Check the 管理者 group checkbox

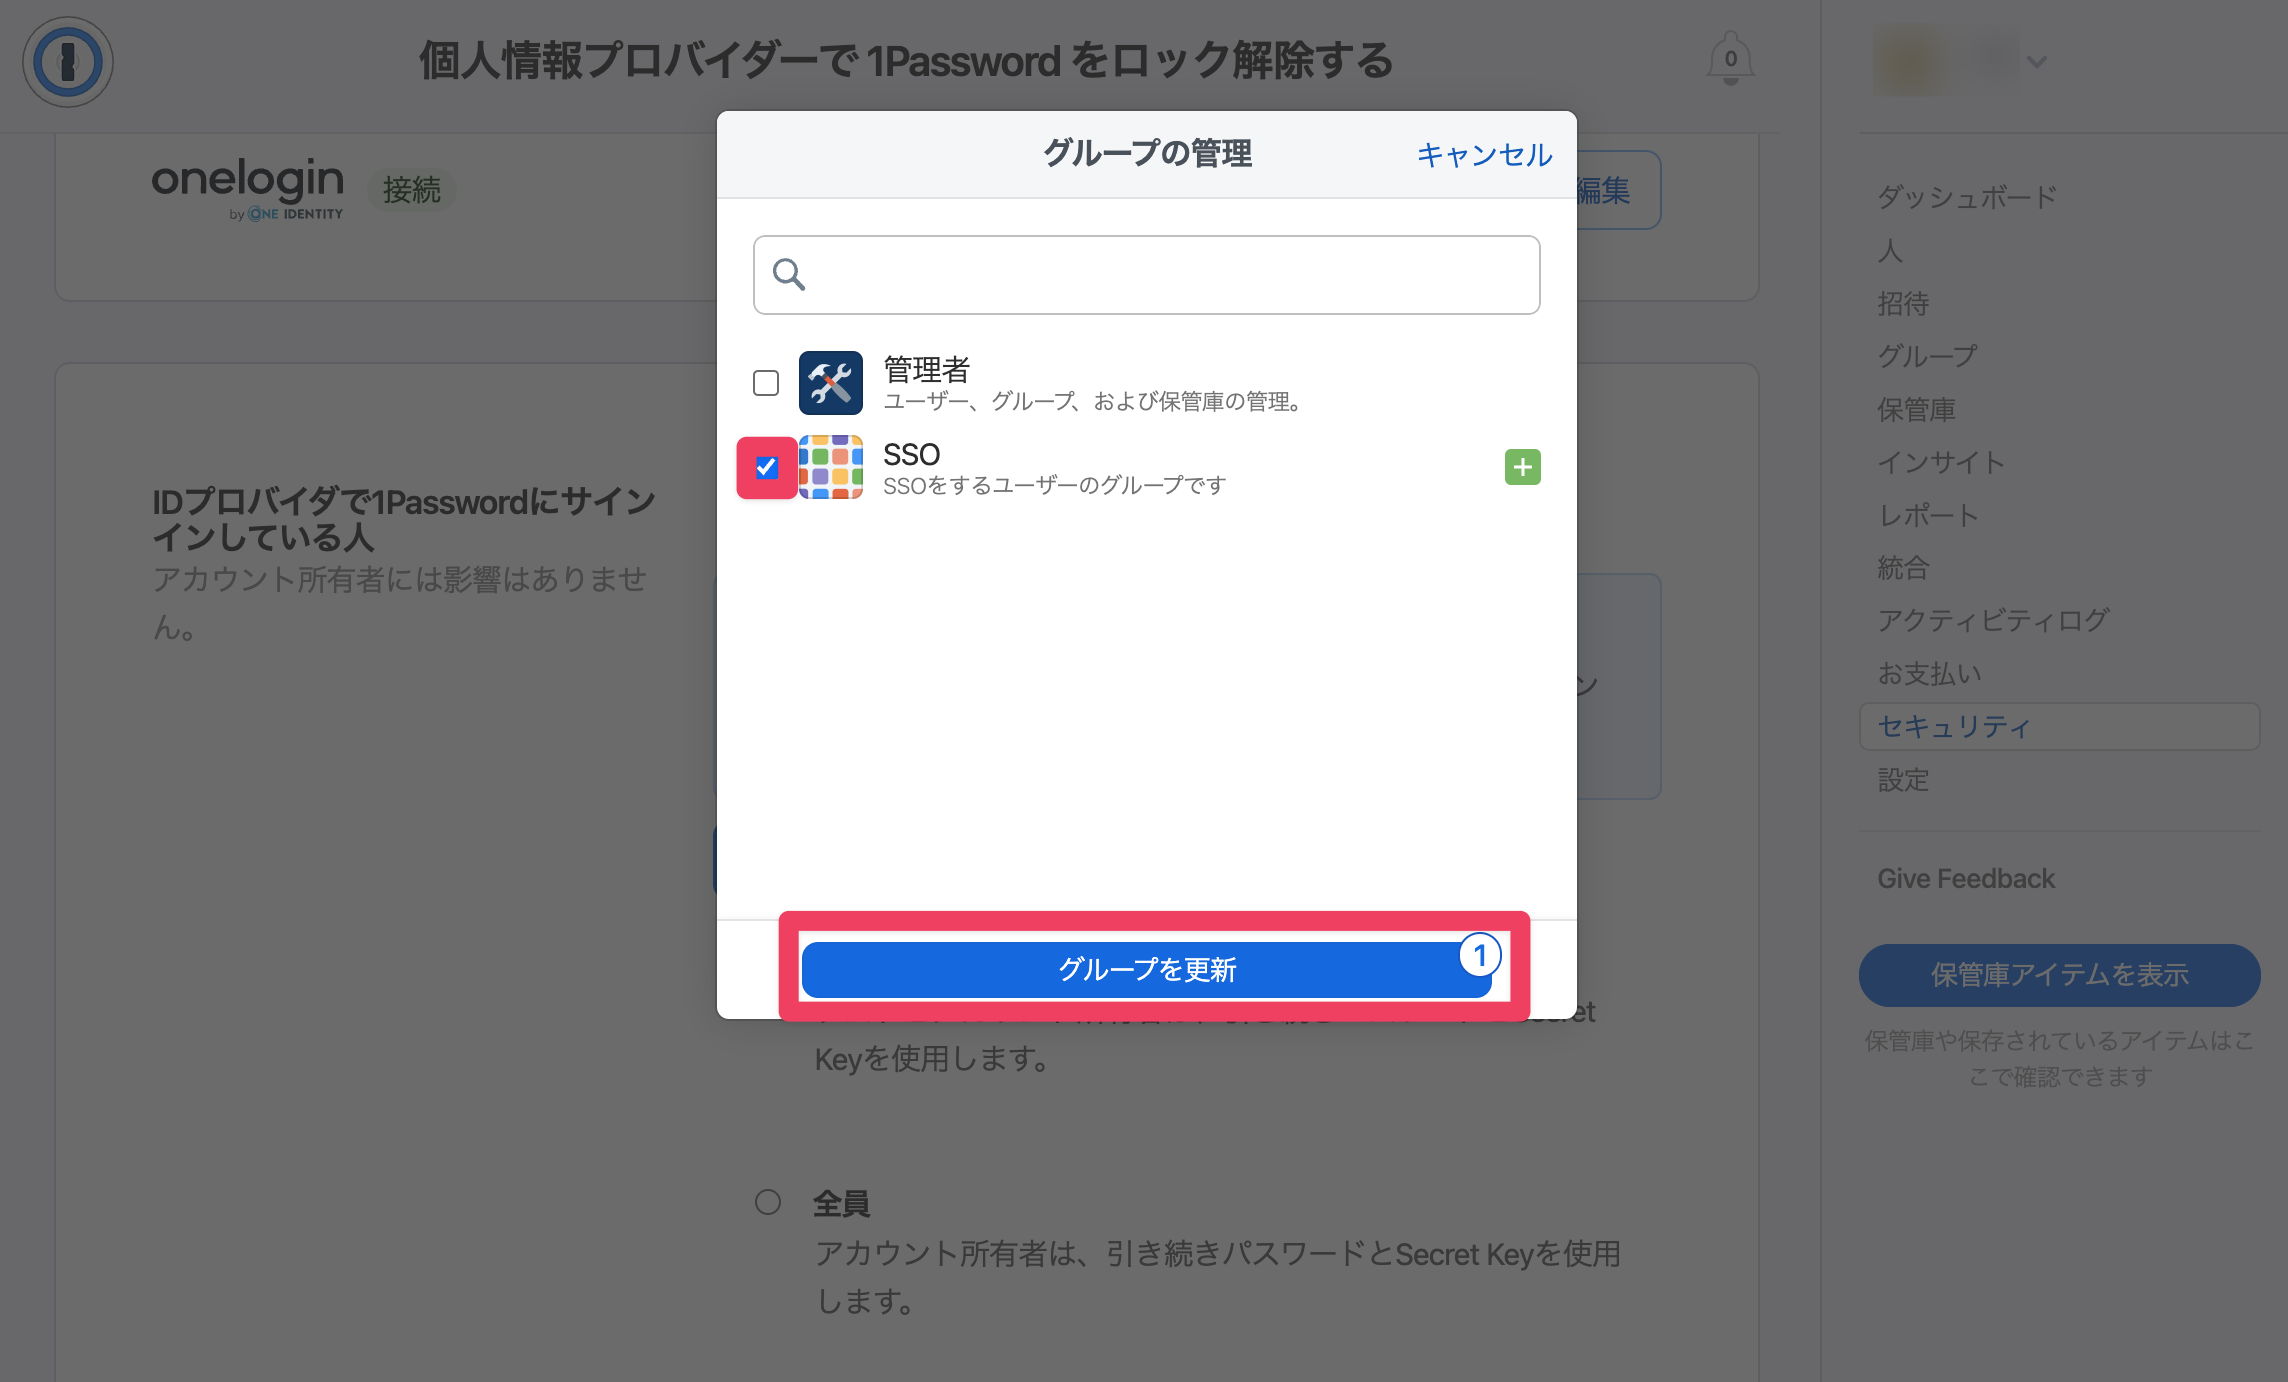[766, 383]
